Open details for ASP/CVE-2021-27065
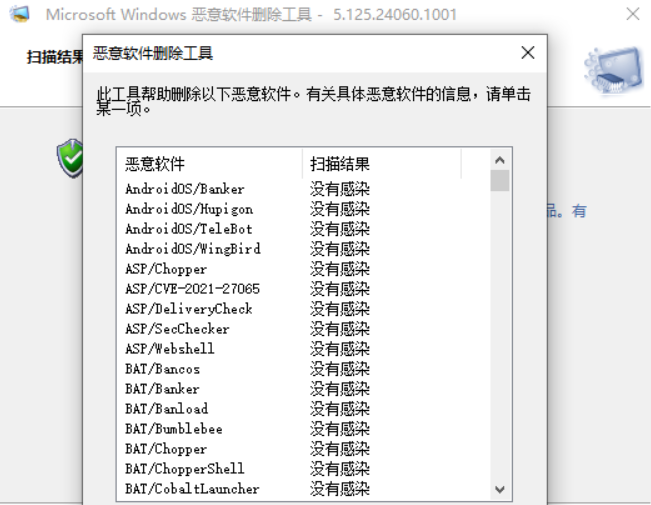Image resolution: width=651 pixels, height=505 pixels. [192, 289]
